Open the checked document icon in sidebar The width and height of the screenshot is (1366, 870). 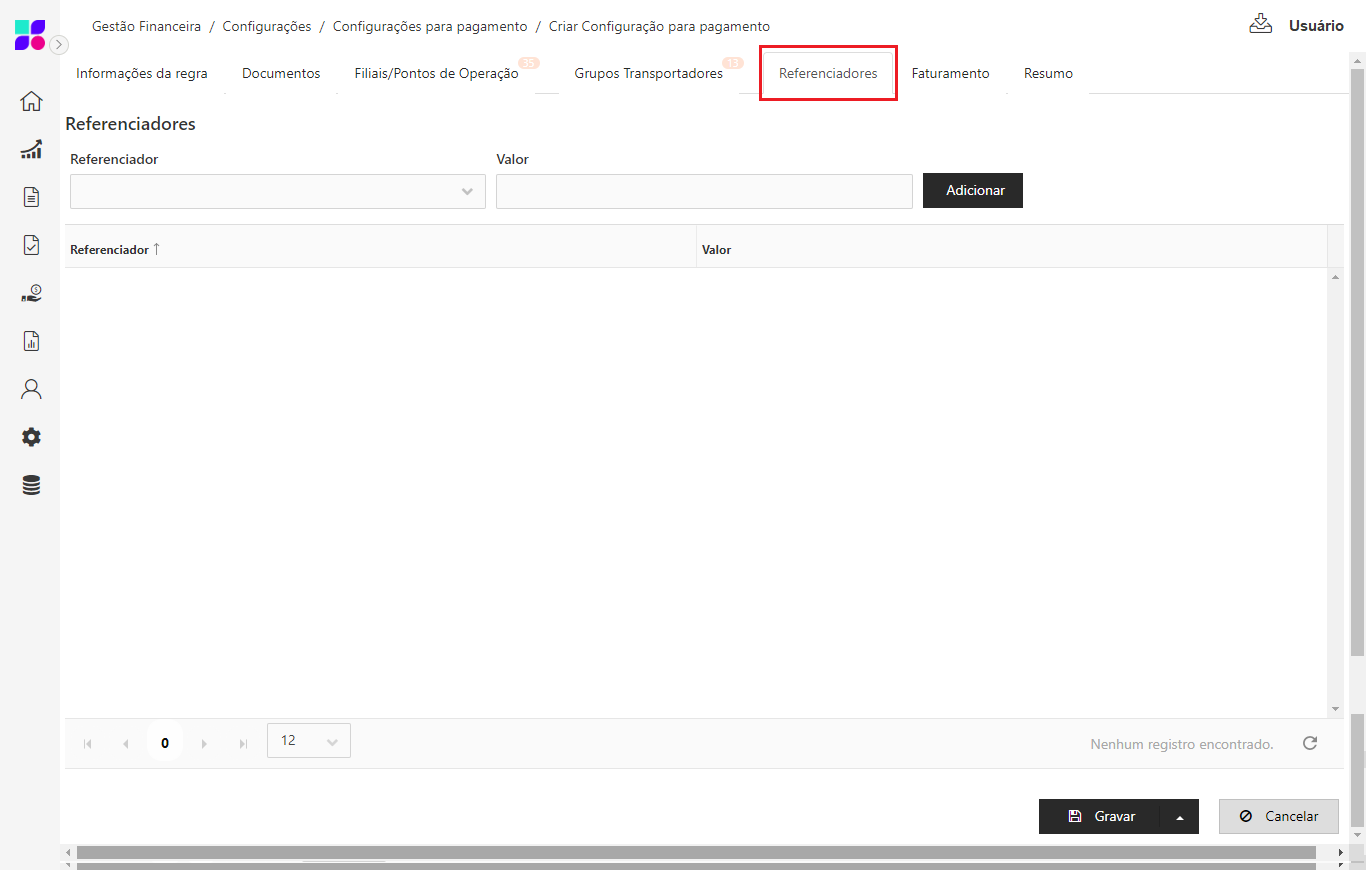pyautogui.click(x=31, y=245)
